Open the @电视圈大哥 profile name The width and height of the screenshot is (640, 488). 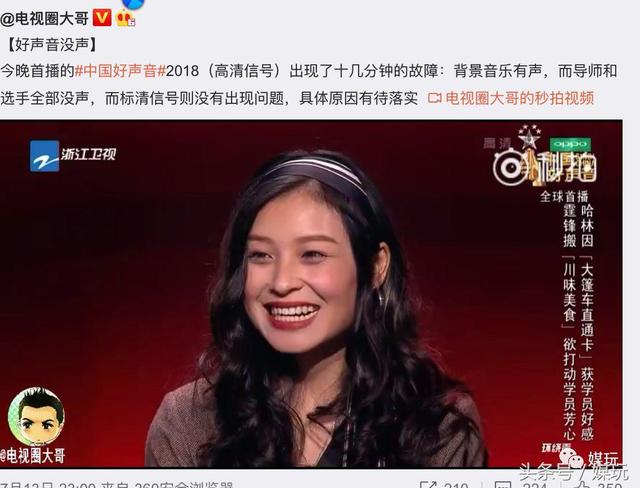click(44, 18)
